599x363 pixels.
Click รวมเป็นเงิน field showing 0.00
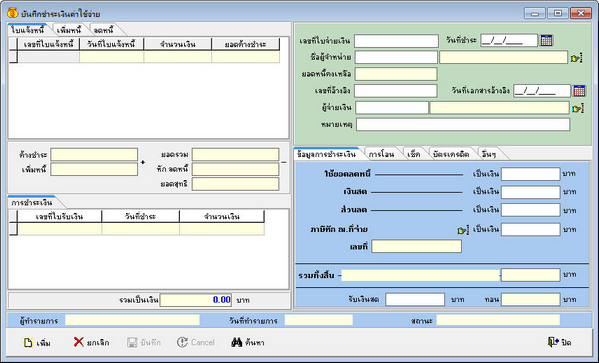pos(196,300)
